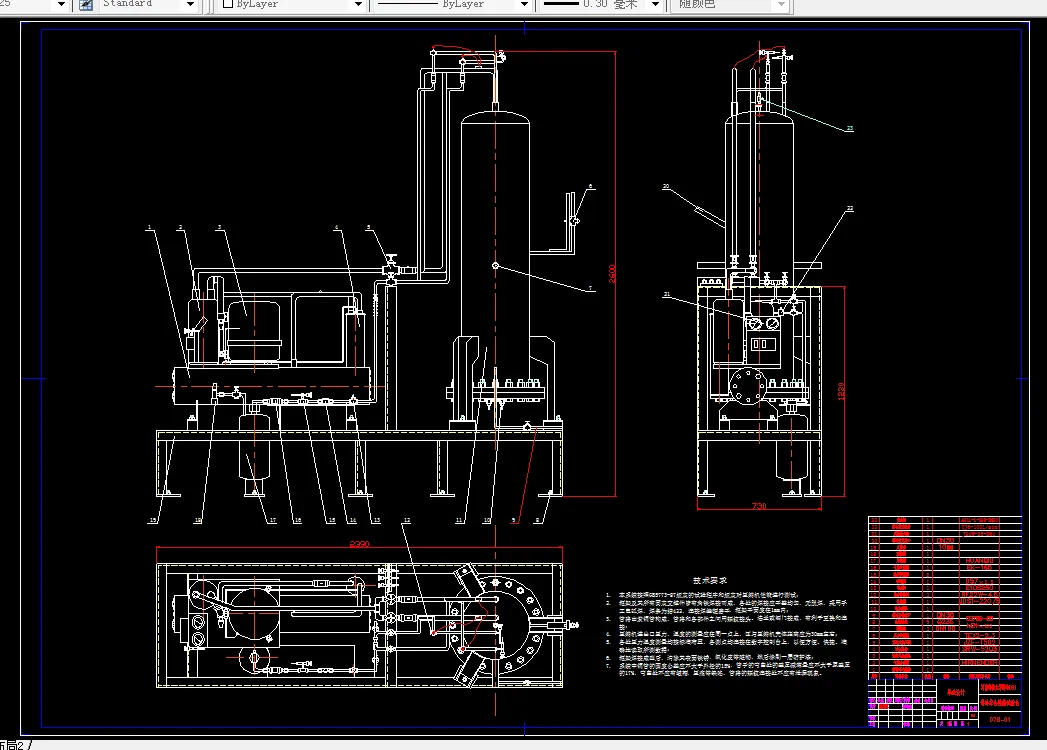Click DN20 in the parts list
This screenshot has width=1047, height=750.
coord(945,541)
